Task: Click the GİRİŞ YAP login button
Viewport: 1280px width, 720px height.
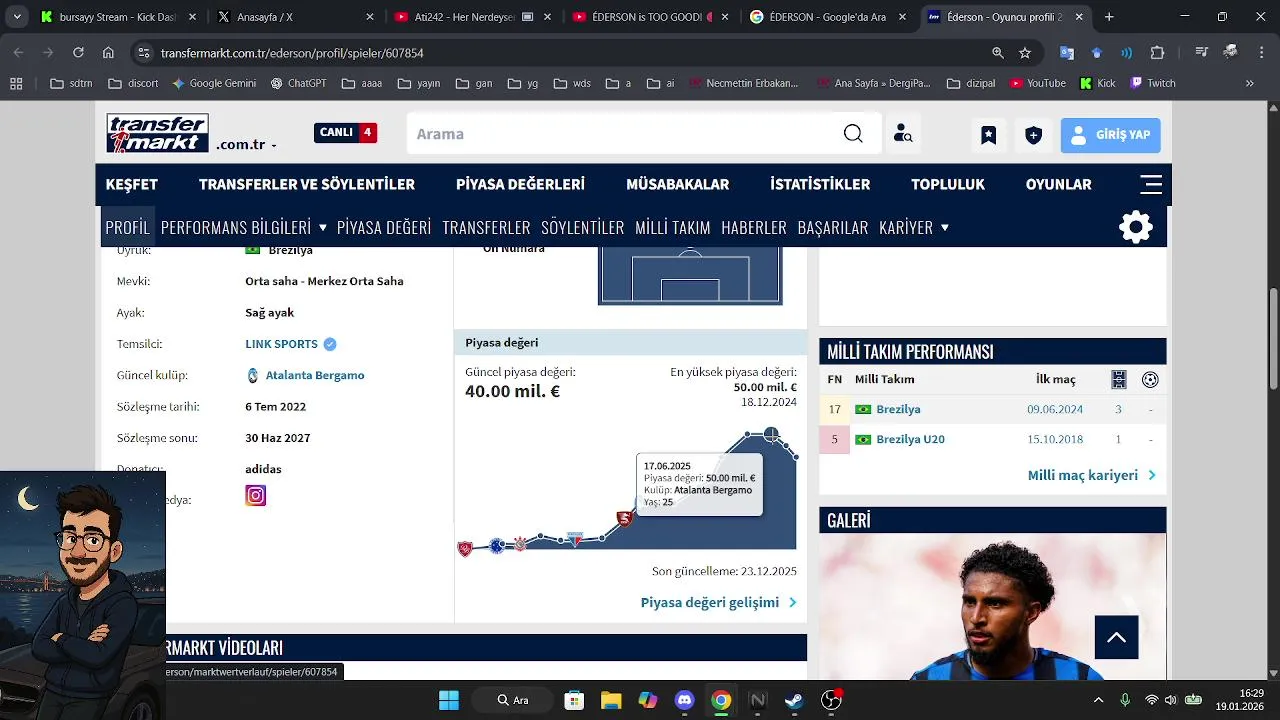Action: pos(1110,135)
